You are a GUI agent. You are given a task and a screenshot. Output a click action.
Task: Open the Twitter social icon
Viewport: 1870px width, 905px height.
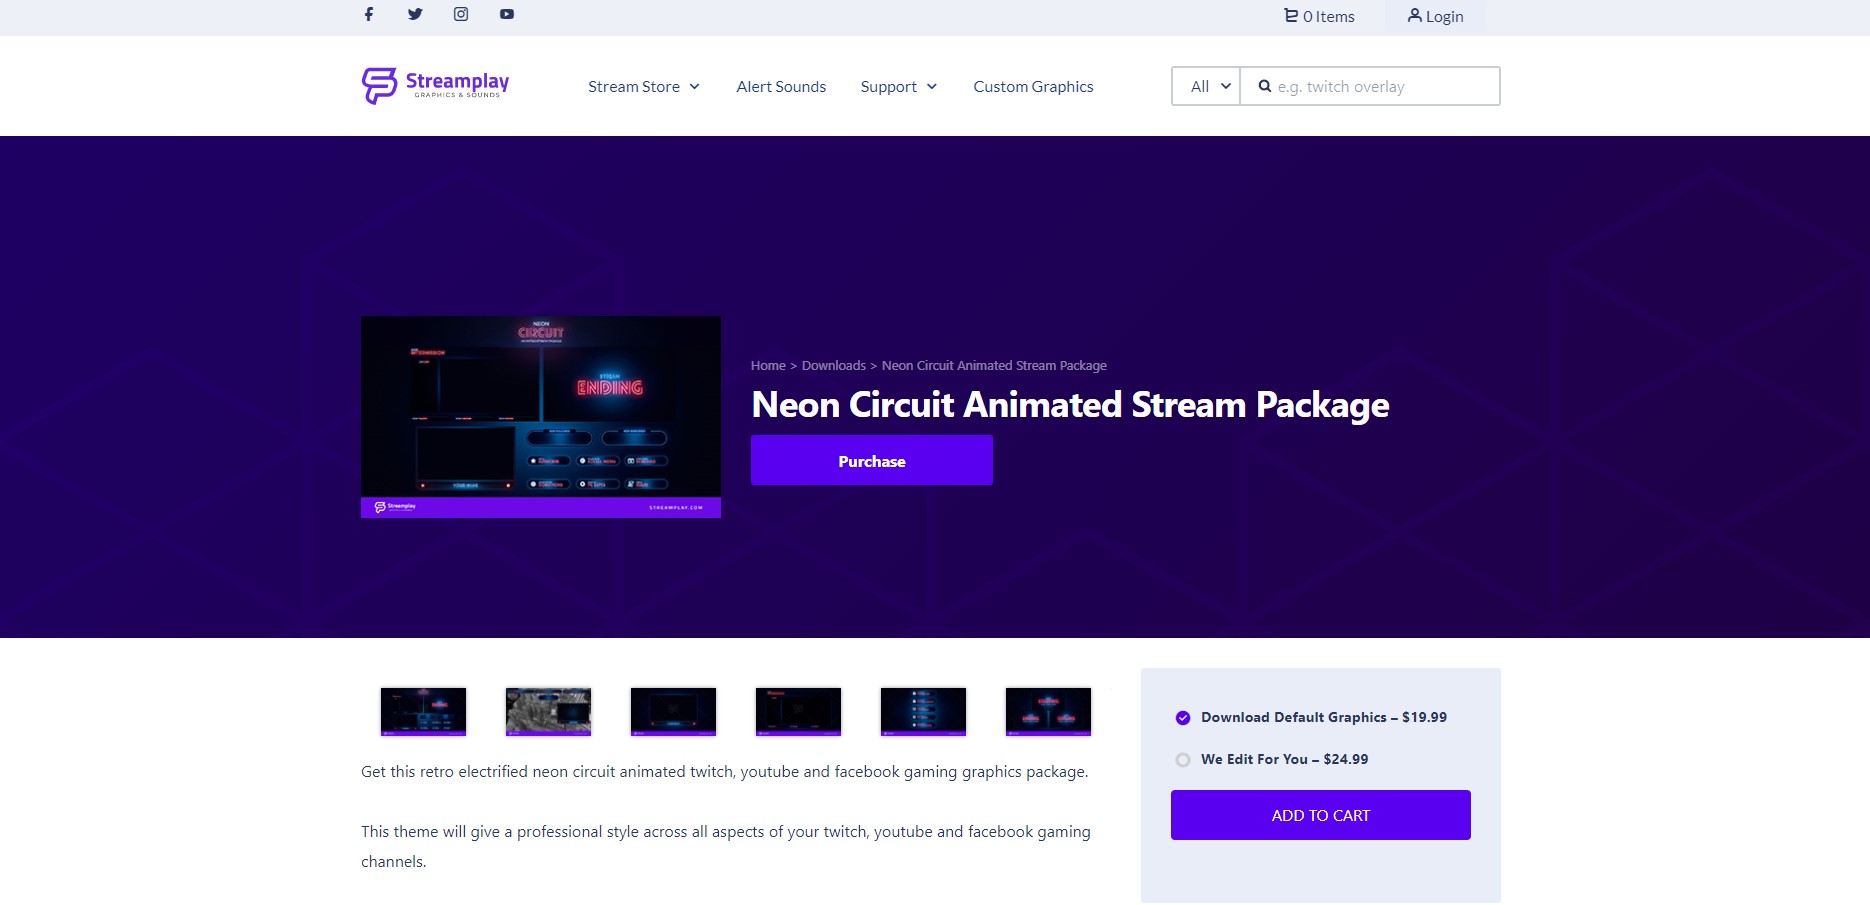click(x=415, y=14)
